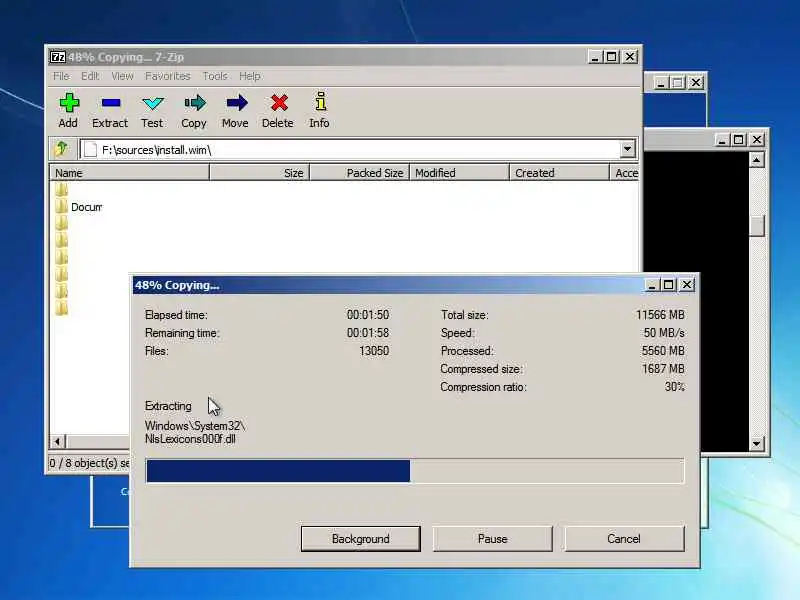Sort by Modified column header
This screenshot has height=600, width=800.
tap(459, 173)
